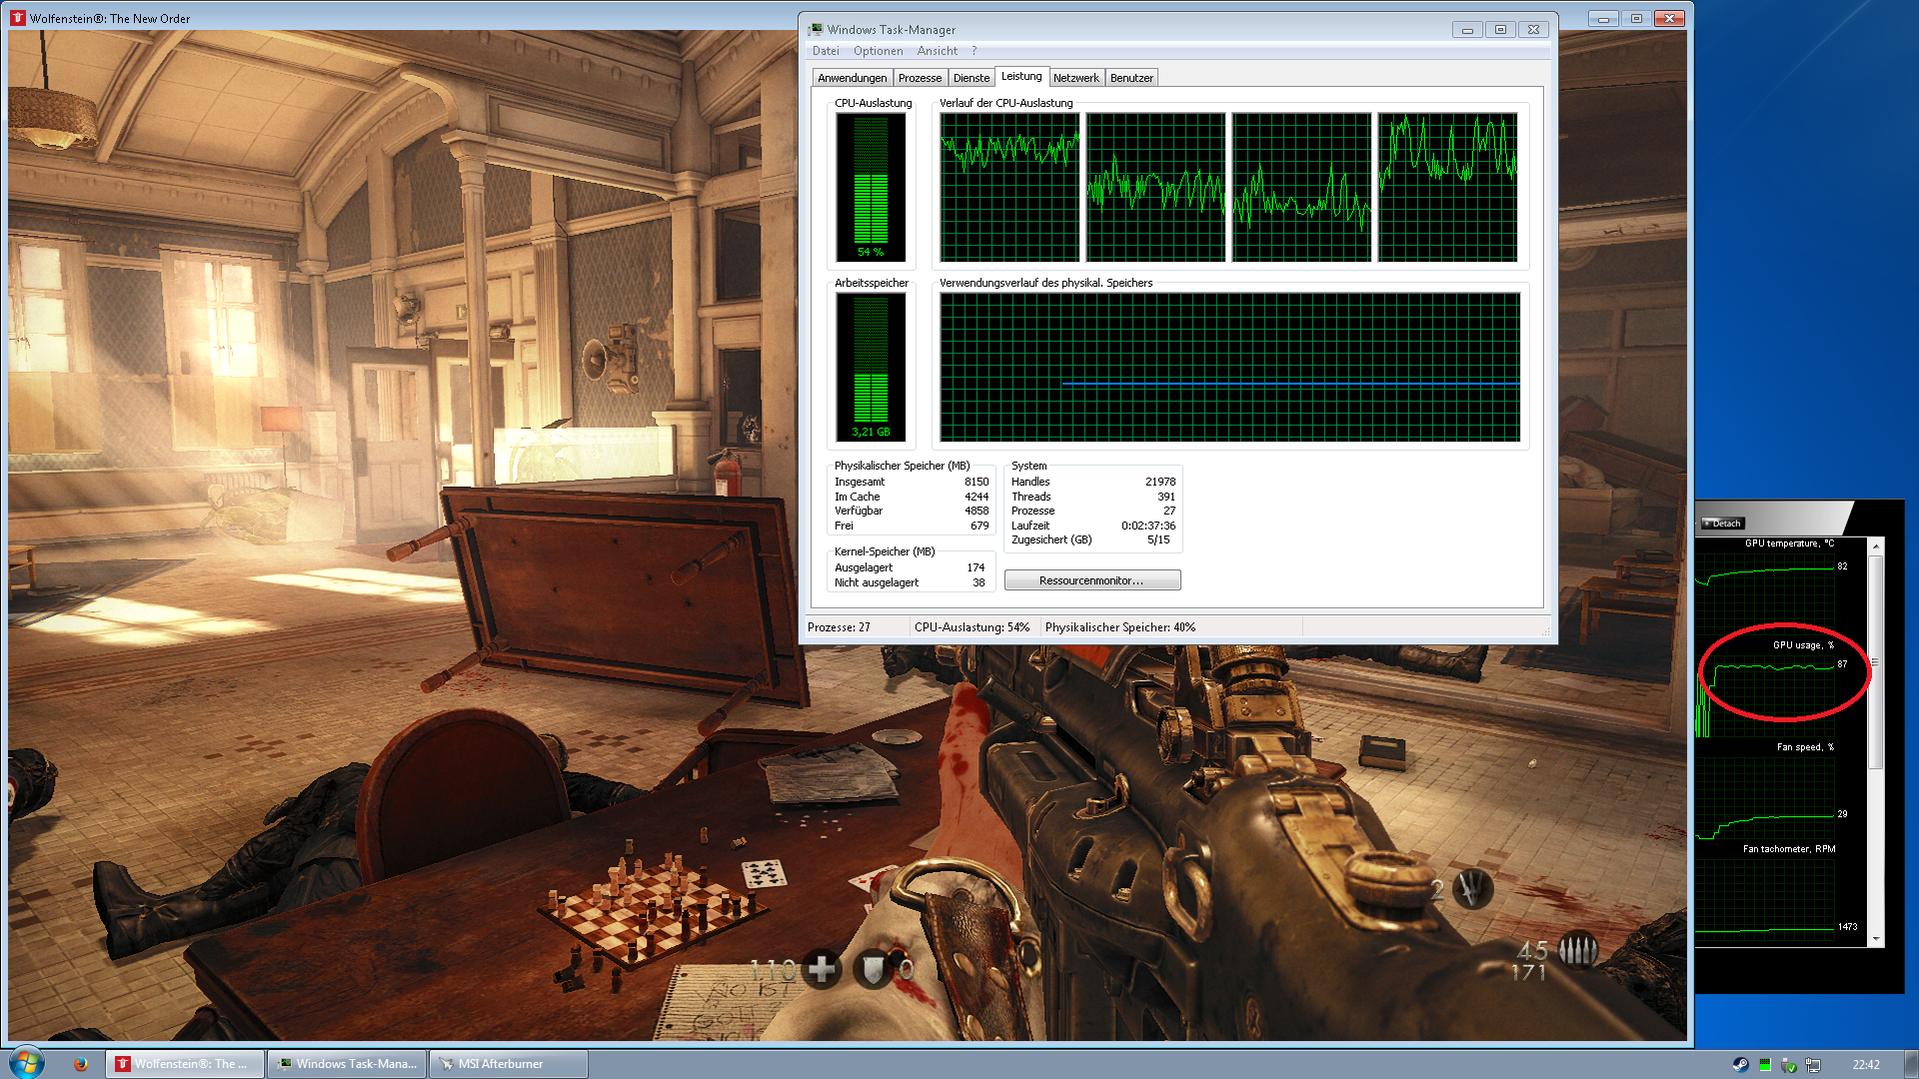This screenshot has height=1079, width=1919.
Task: Click the Im Cache 4244 value
Action: (976, 497)
